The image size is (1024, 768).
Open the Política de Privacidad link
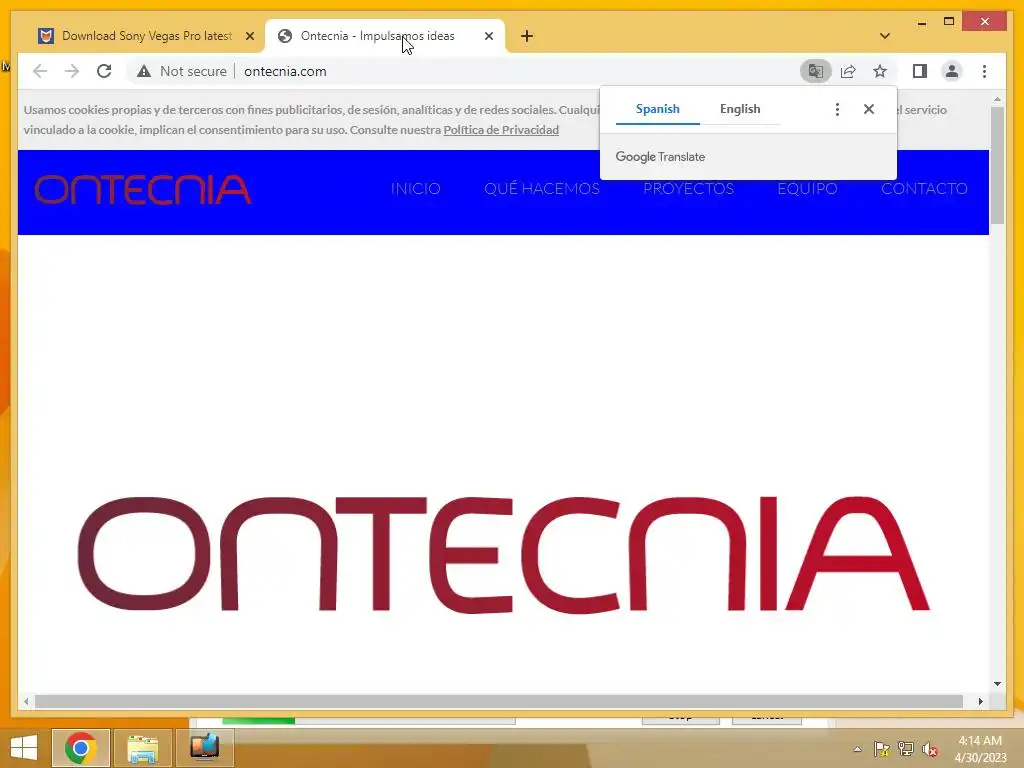pyautogui.click(x=501, y=130)
